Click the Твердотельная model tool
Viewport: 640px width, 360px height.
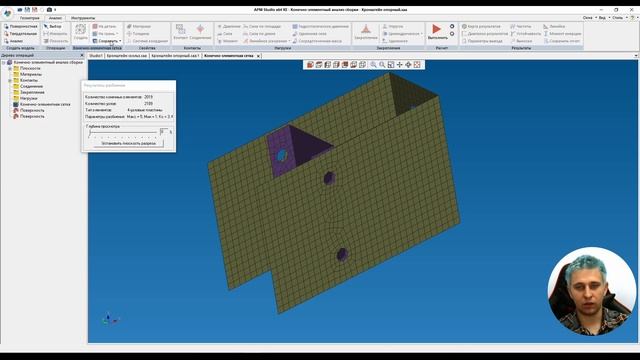pyautogui.click(x=20, y=33)
